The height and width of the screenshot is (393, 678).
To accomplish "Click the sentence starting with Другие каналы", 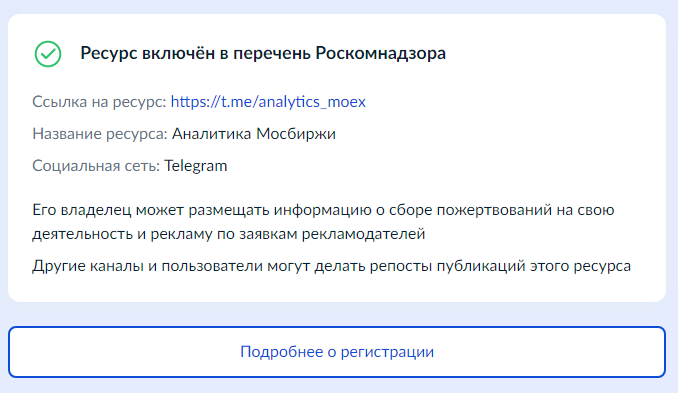I will click(x=332, y=266).
